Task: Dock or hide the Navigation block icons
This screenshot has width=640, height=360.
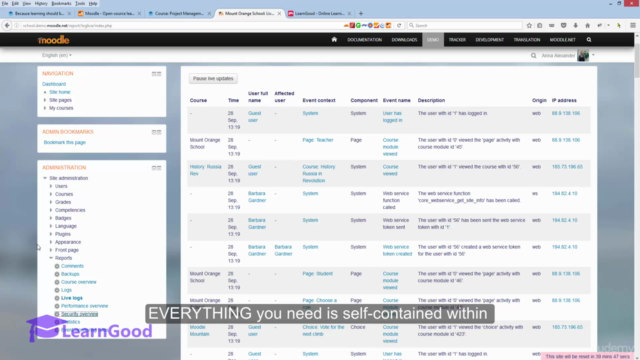Action: 156,74
